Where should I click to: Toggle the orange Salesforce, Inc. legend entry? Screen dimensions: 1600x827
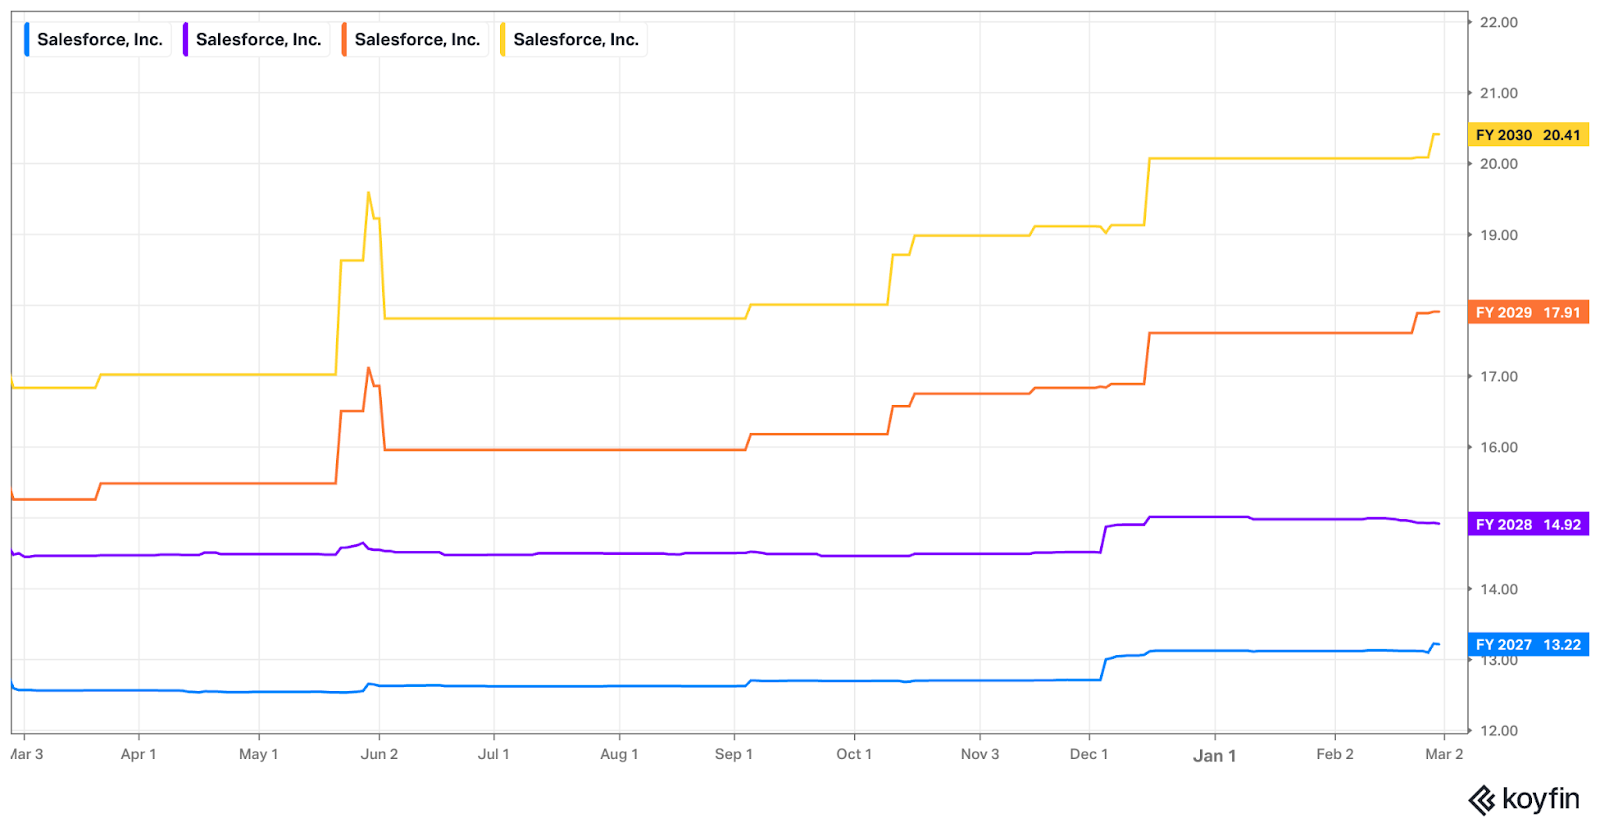[x=416, y=40]
